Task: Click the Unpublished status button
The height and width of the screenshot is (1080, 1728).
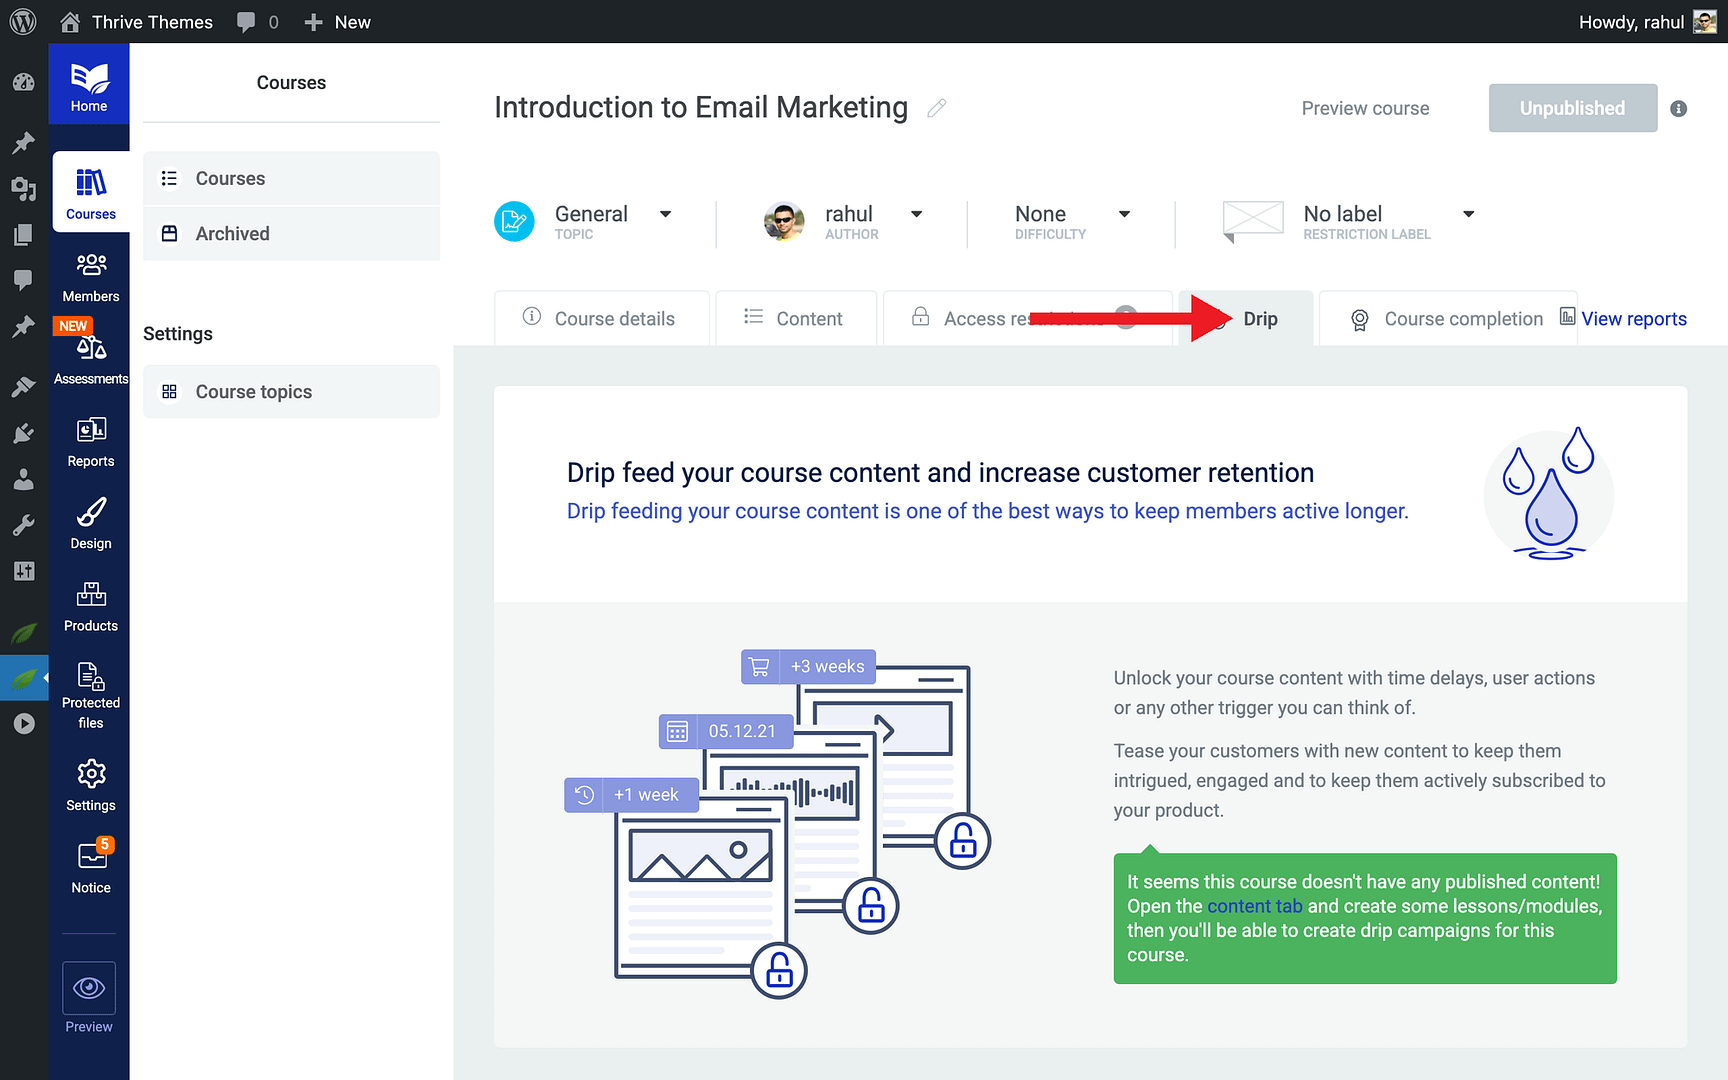Action: pos(1572,108)
